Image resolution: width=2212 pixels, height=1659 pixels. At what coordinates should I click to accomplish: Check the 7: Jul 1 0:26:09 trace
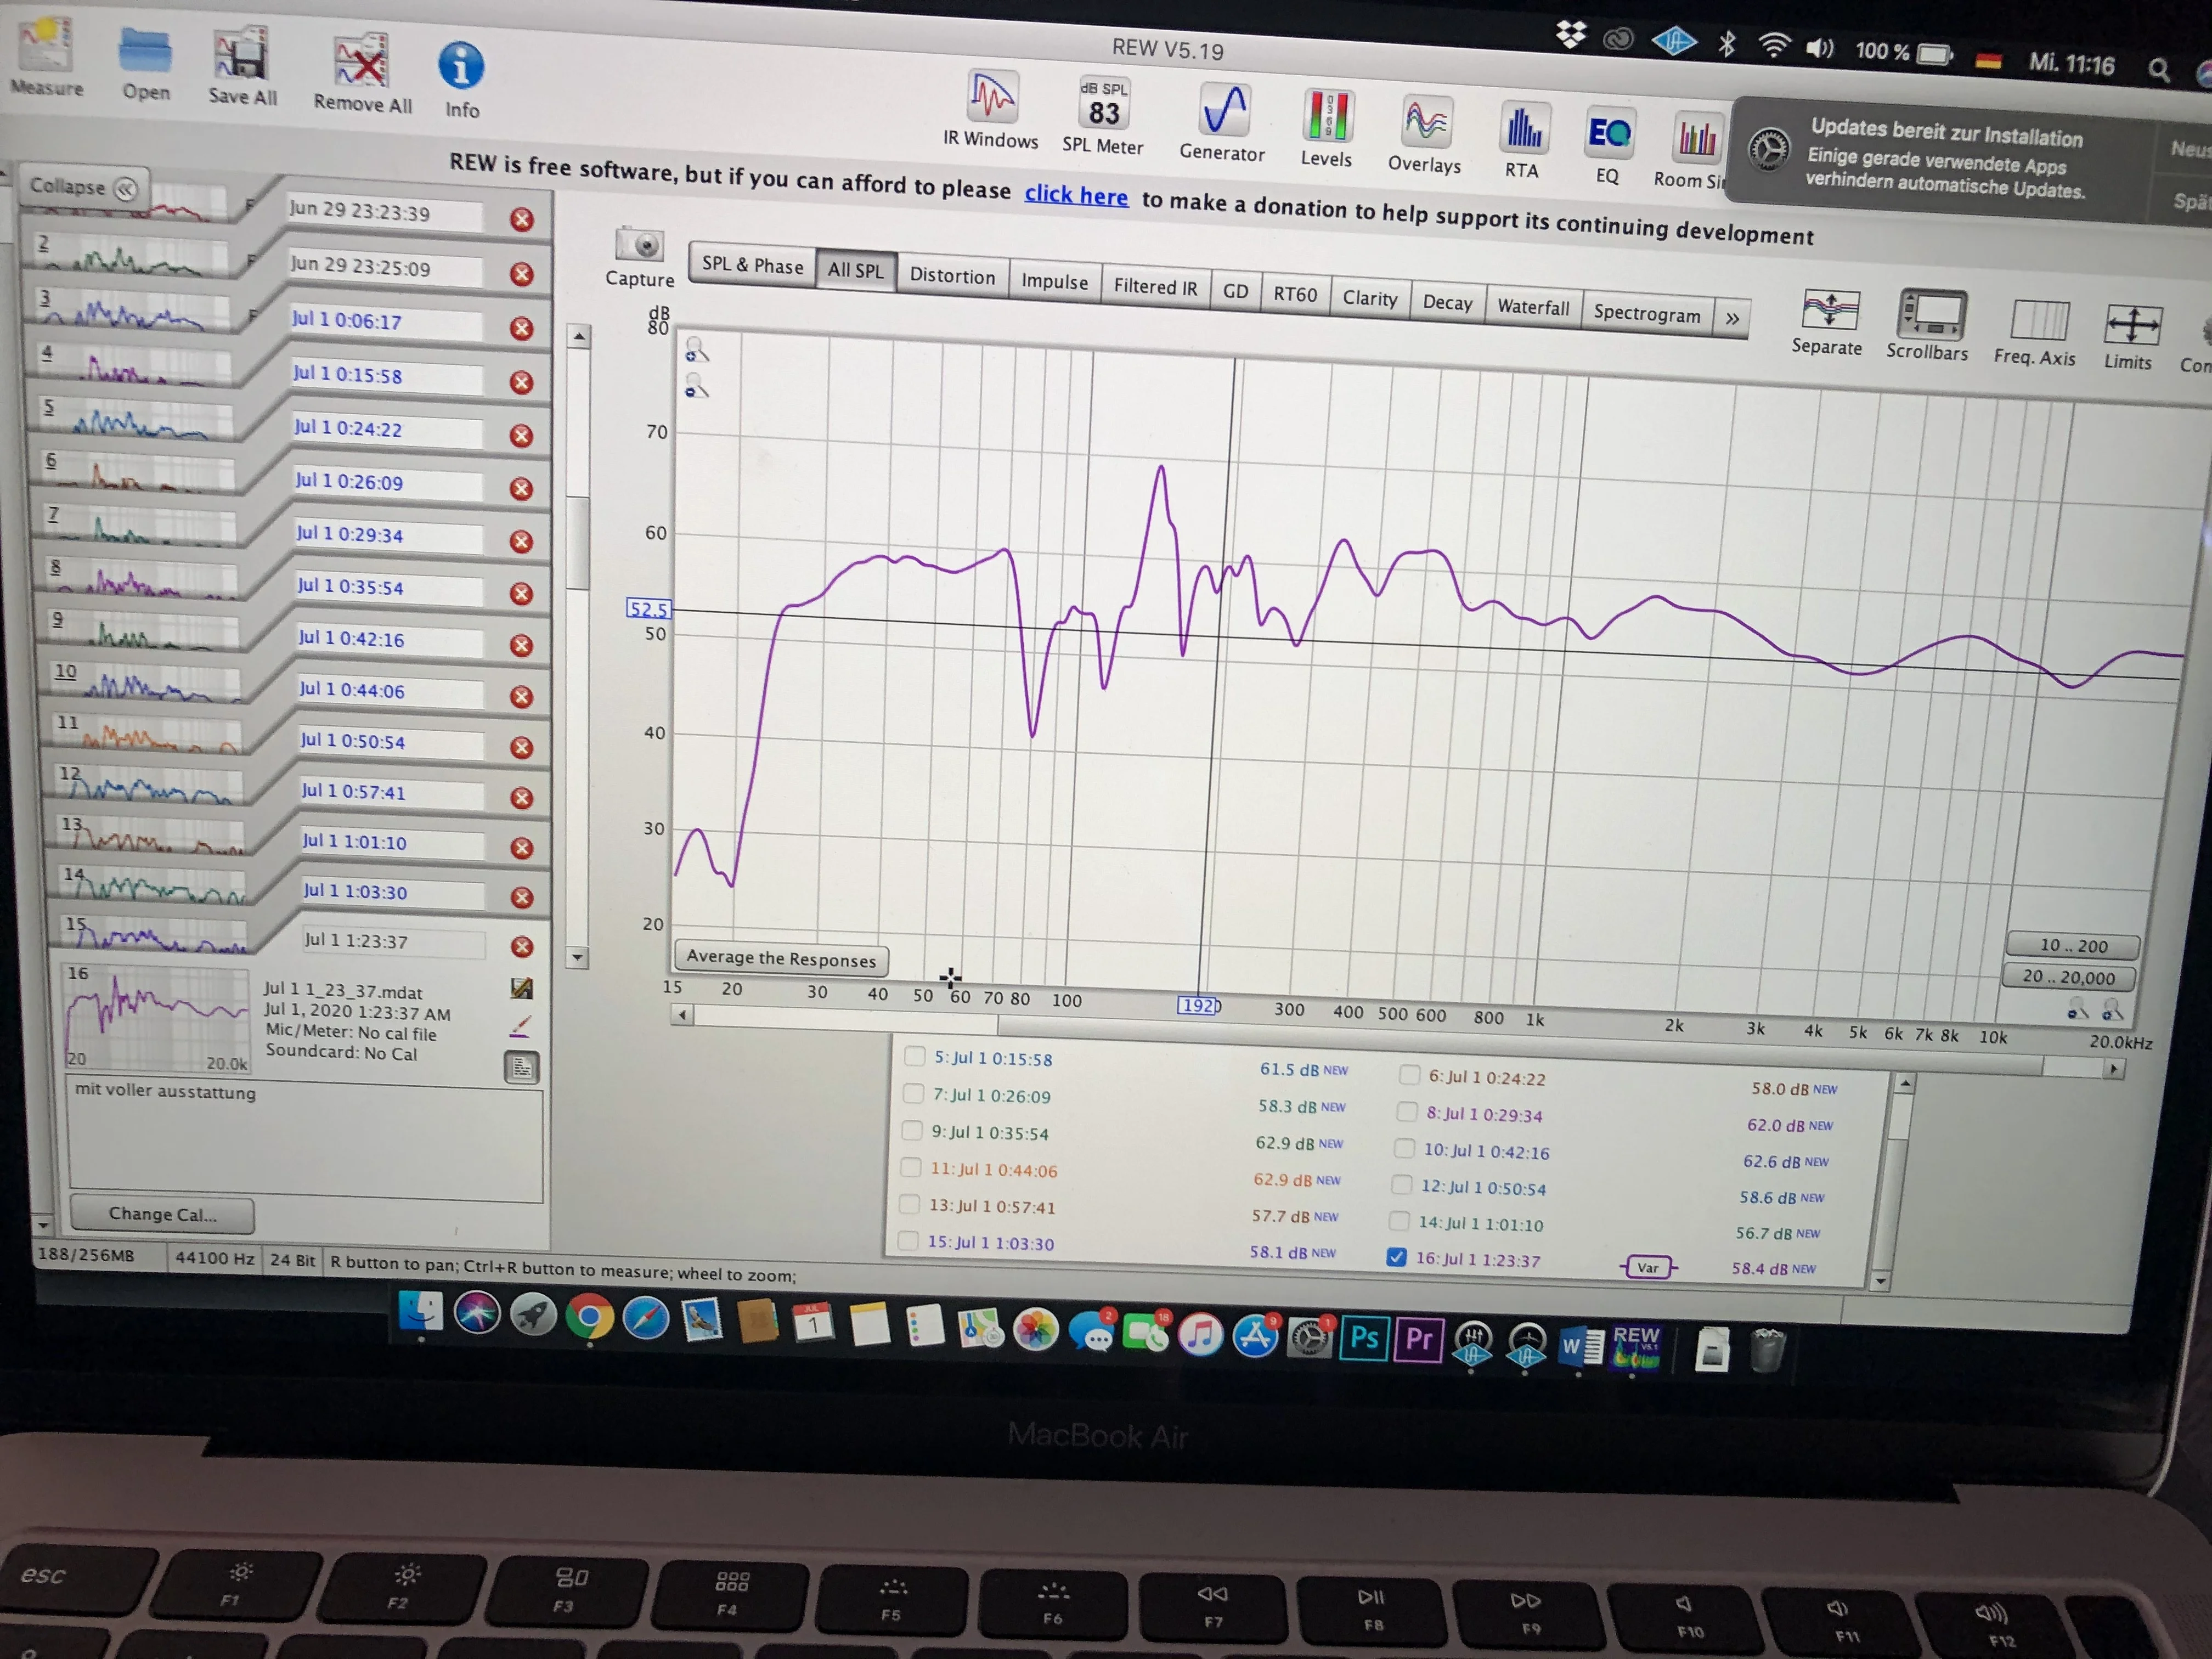[913, 1093]
